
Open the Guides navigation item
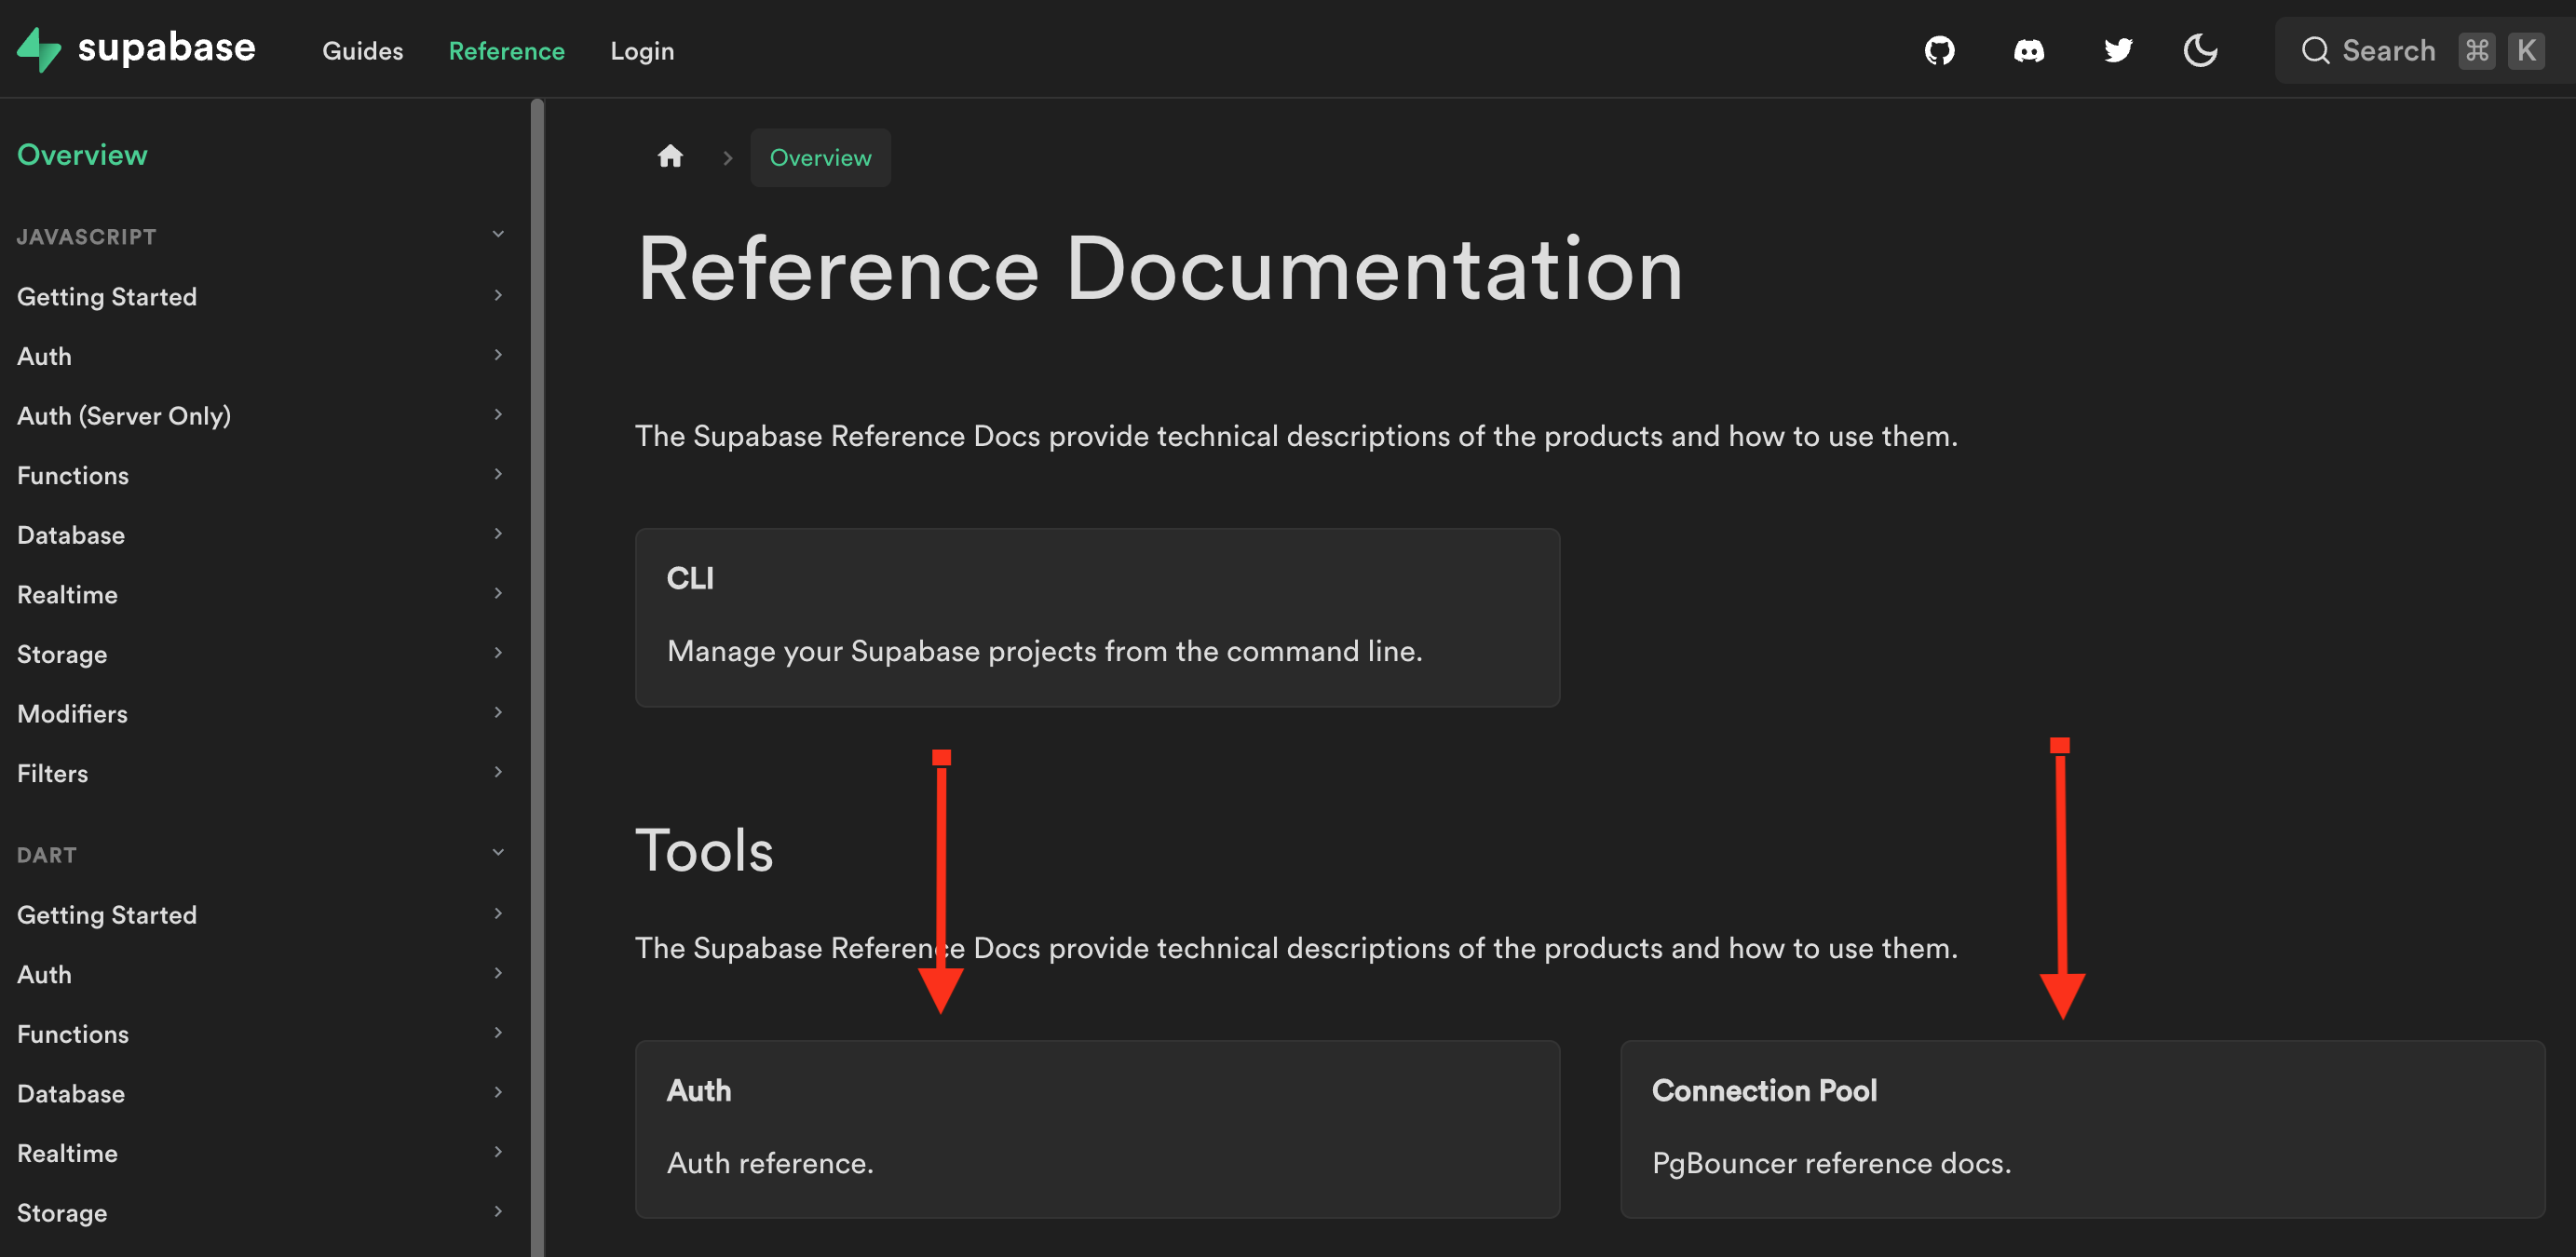coord(362,51)
